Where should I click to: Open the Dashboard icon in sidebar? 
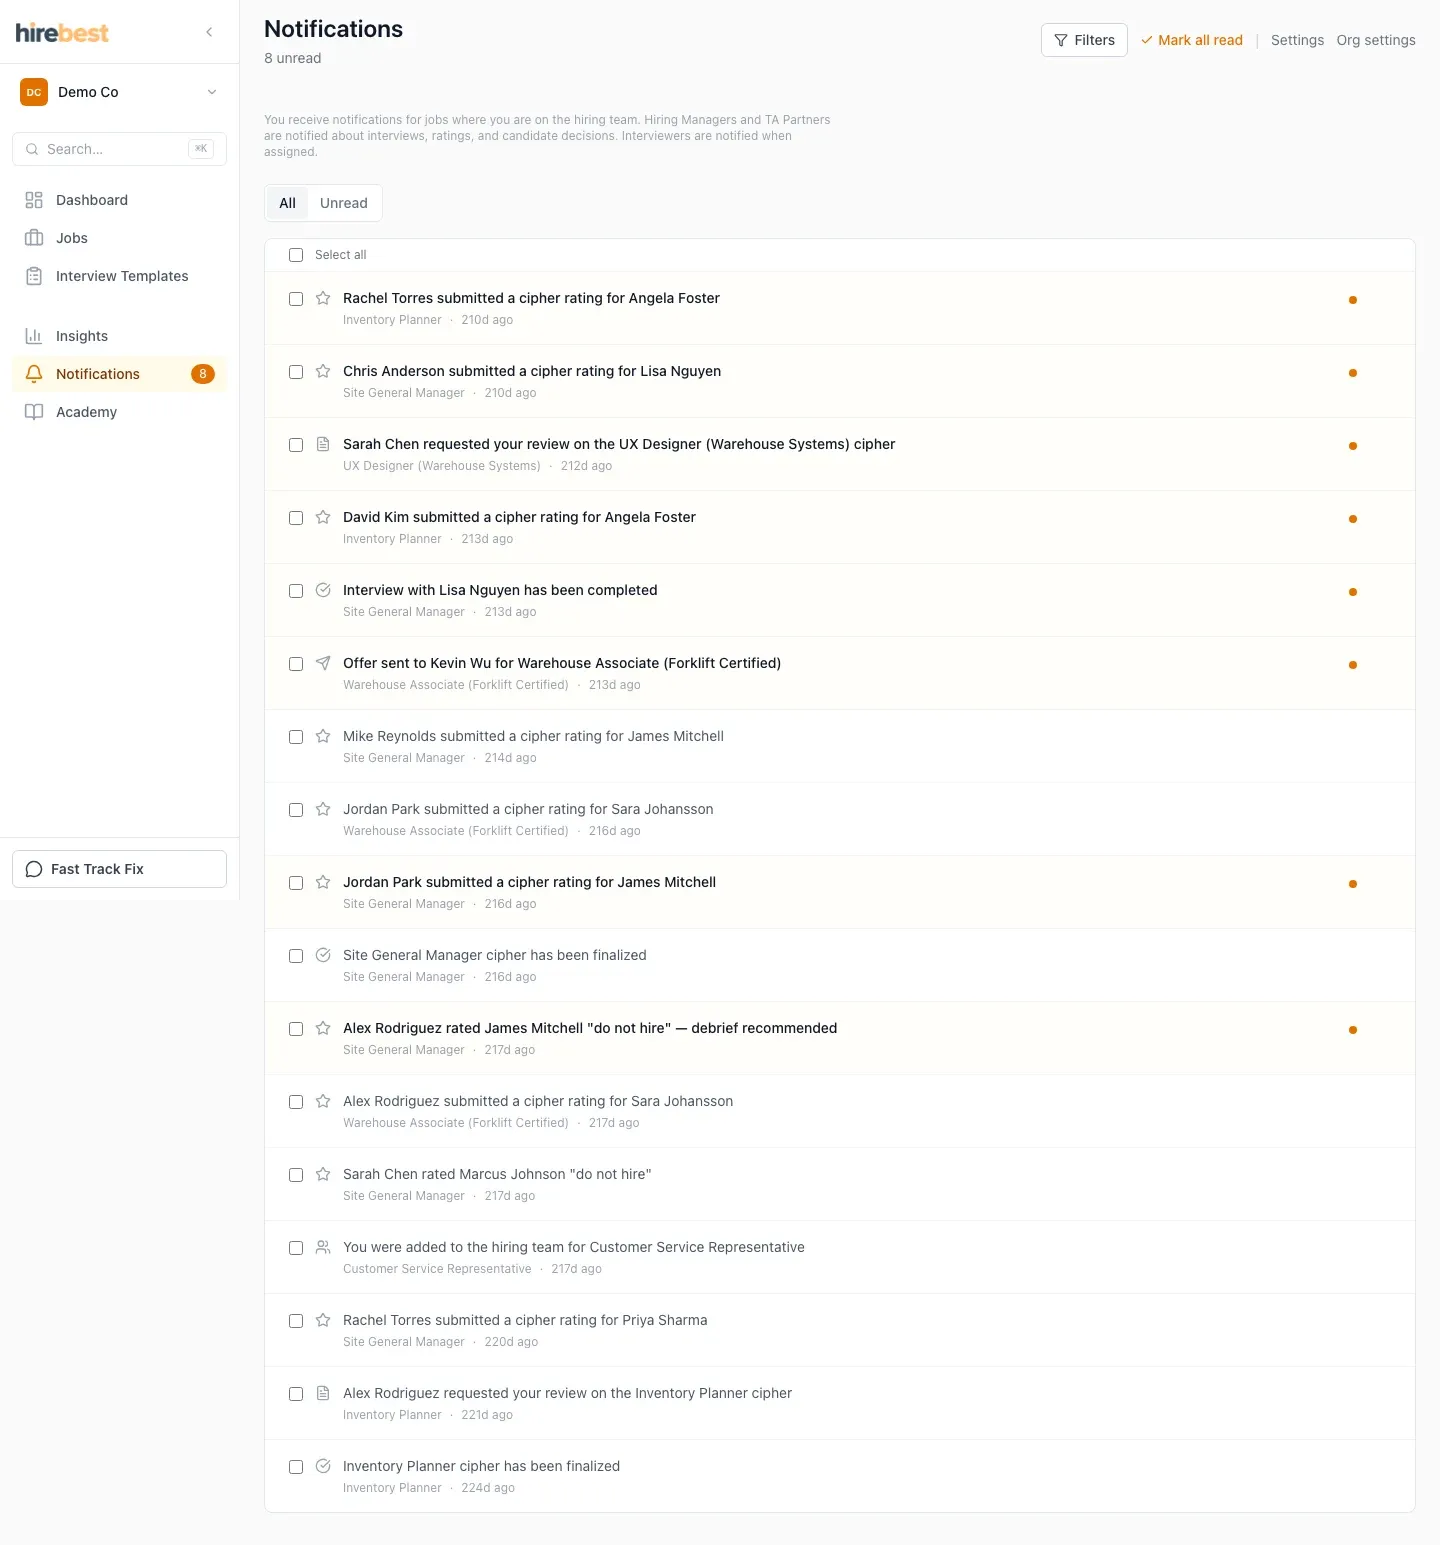[34, 200]
